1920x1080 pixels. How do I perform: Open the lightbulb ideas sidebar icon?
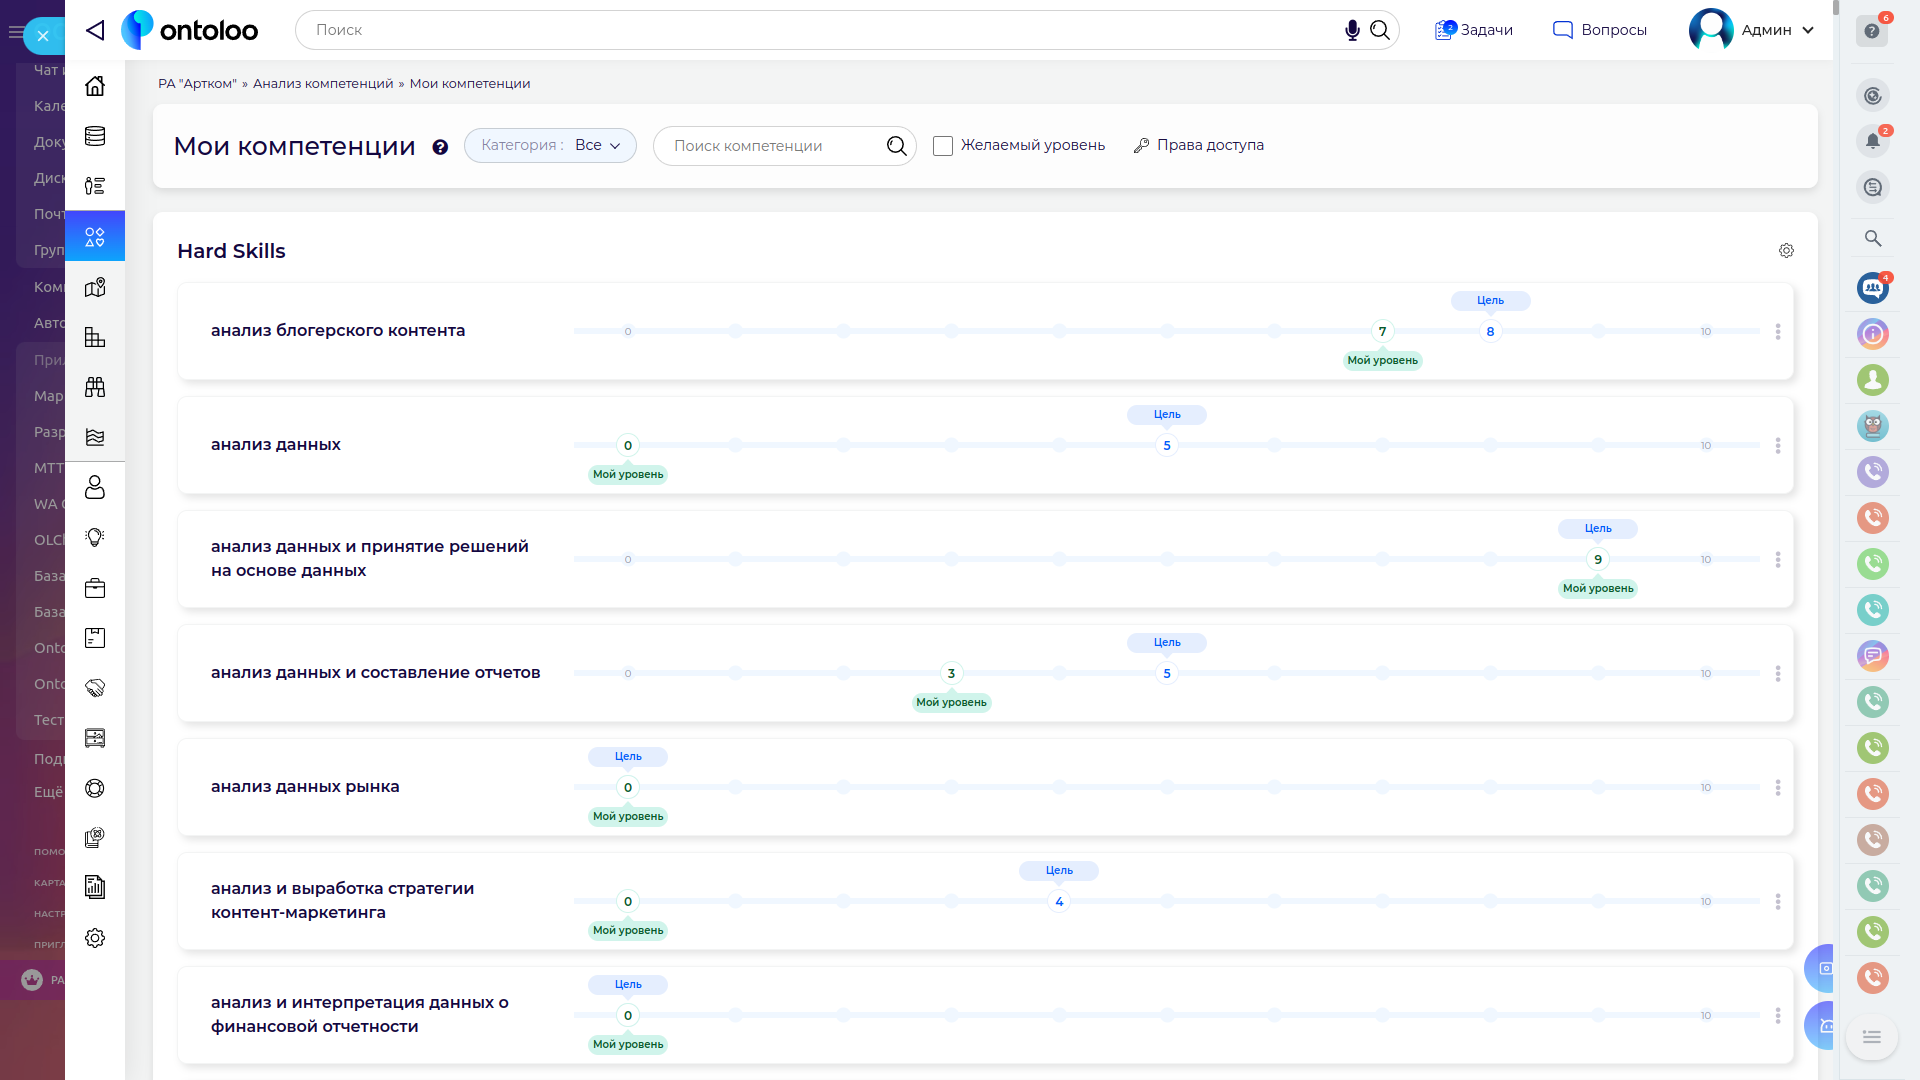[x=95, y=538]
